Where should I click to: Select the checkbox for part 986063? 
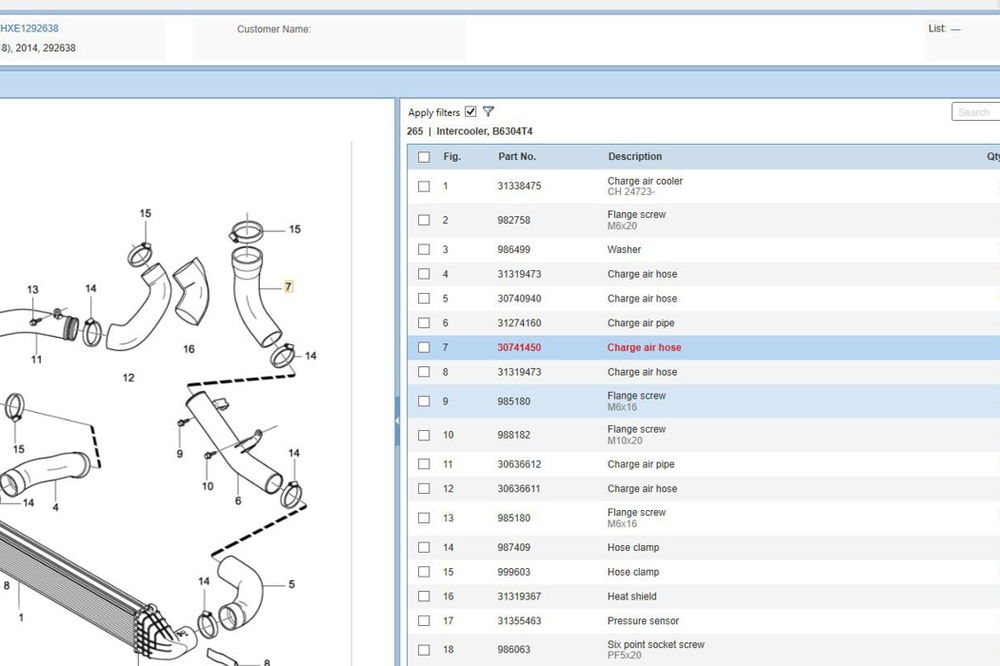(424, 650)
